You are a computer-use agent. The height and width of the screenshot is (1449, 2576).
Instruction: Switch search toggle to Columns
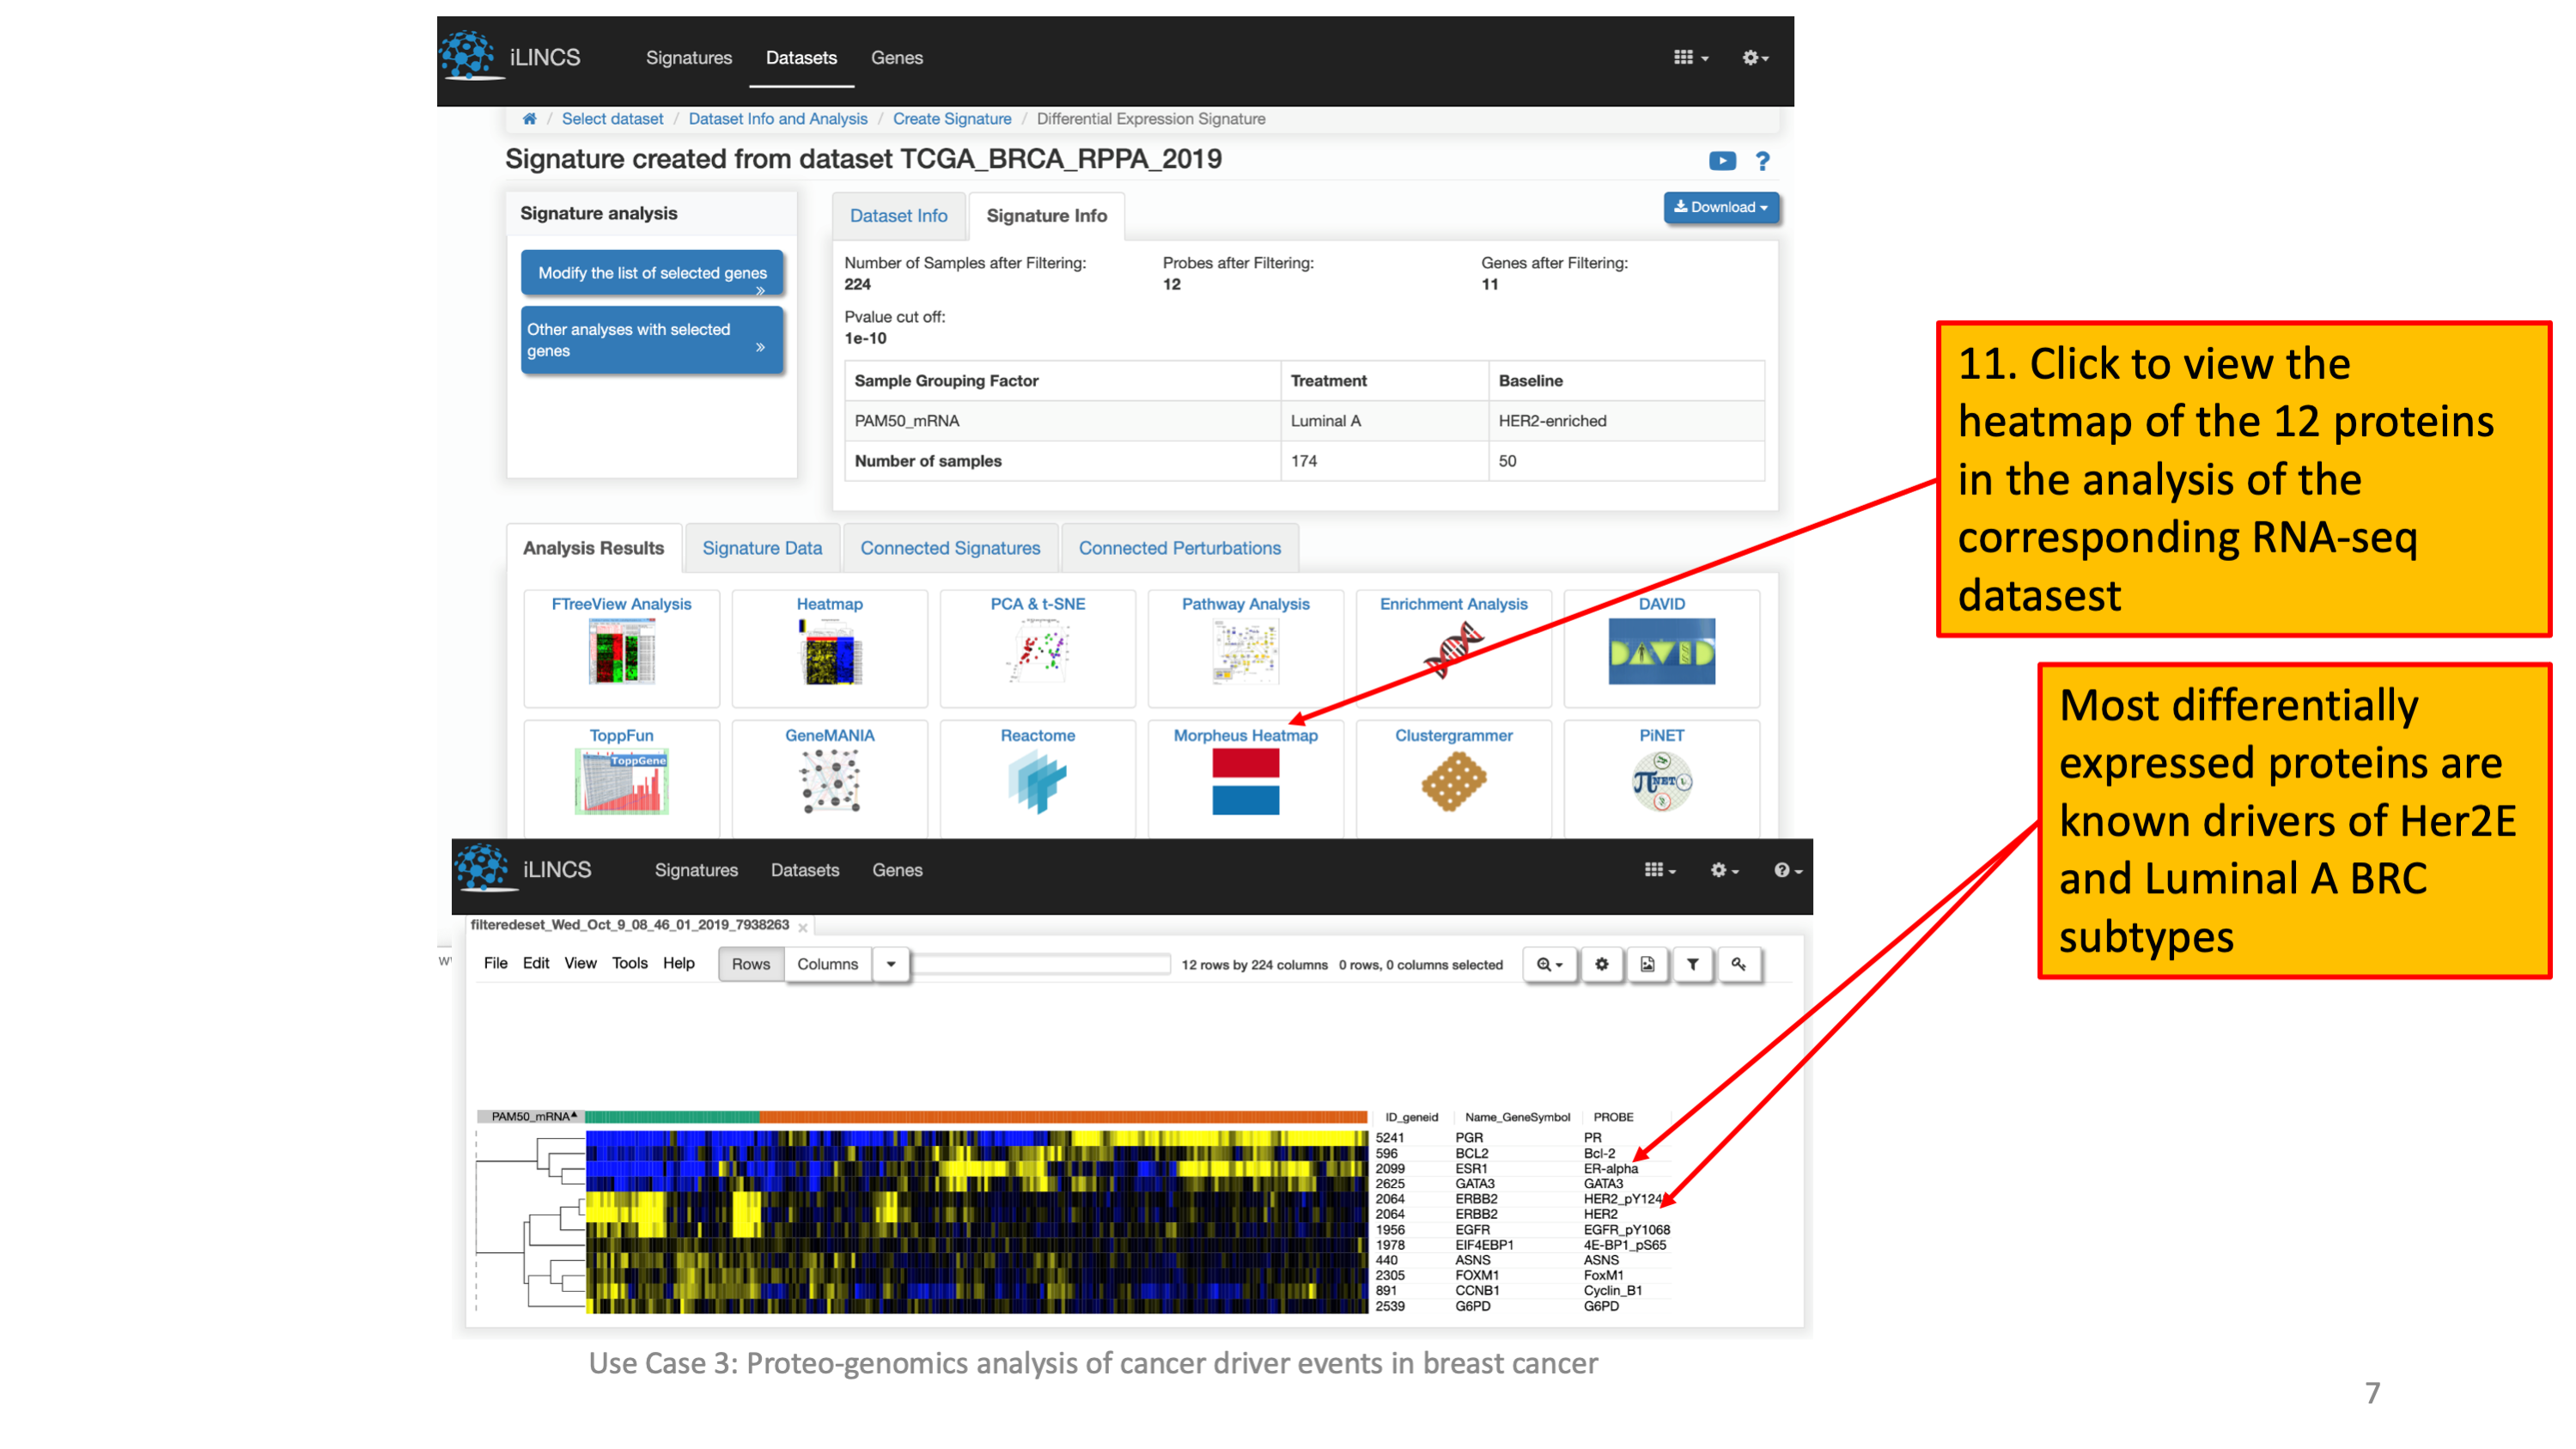(827, 964)
